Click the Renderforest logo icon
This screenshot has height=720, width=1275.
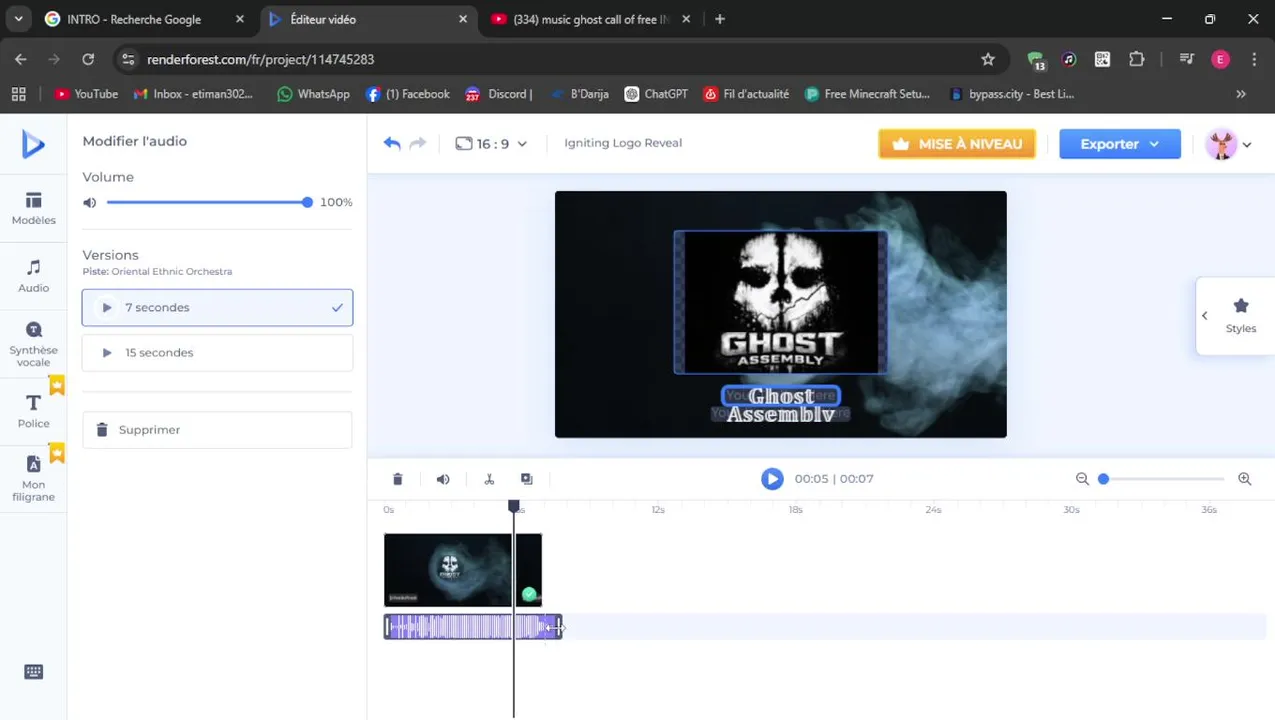click(x=33, y=144)
